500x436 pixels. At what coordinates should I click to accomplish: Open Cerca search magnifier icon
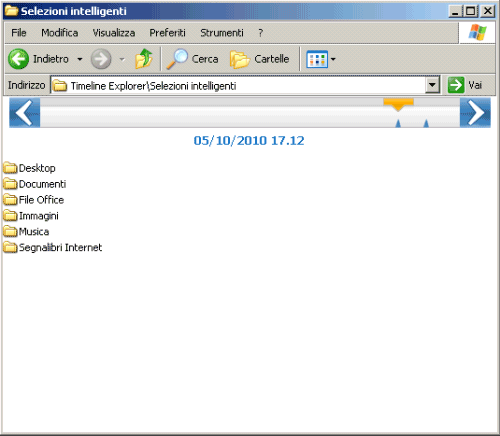tap(177, 59)
